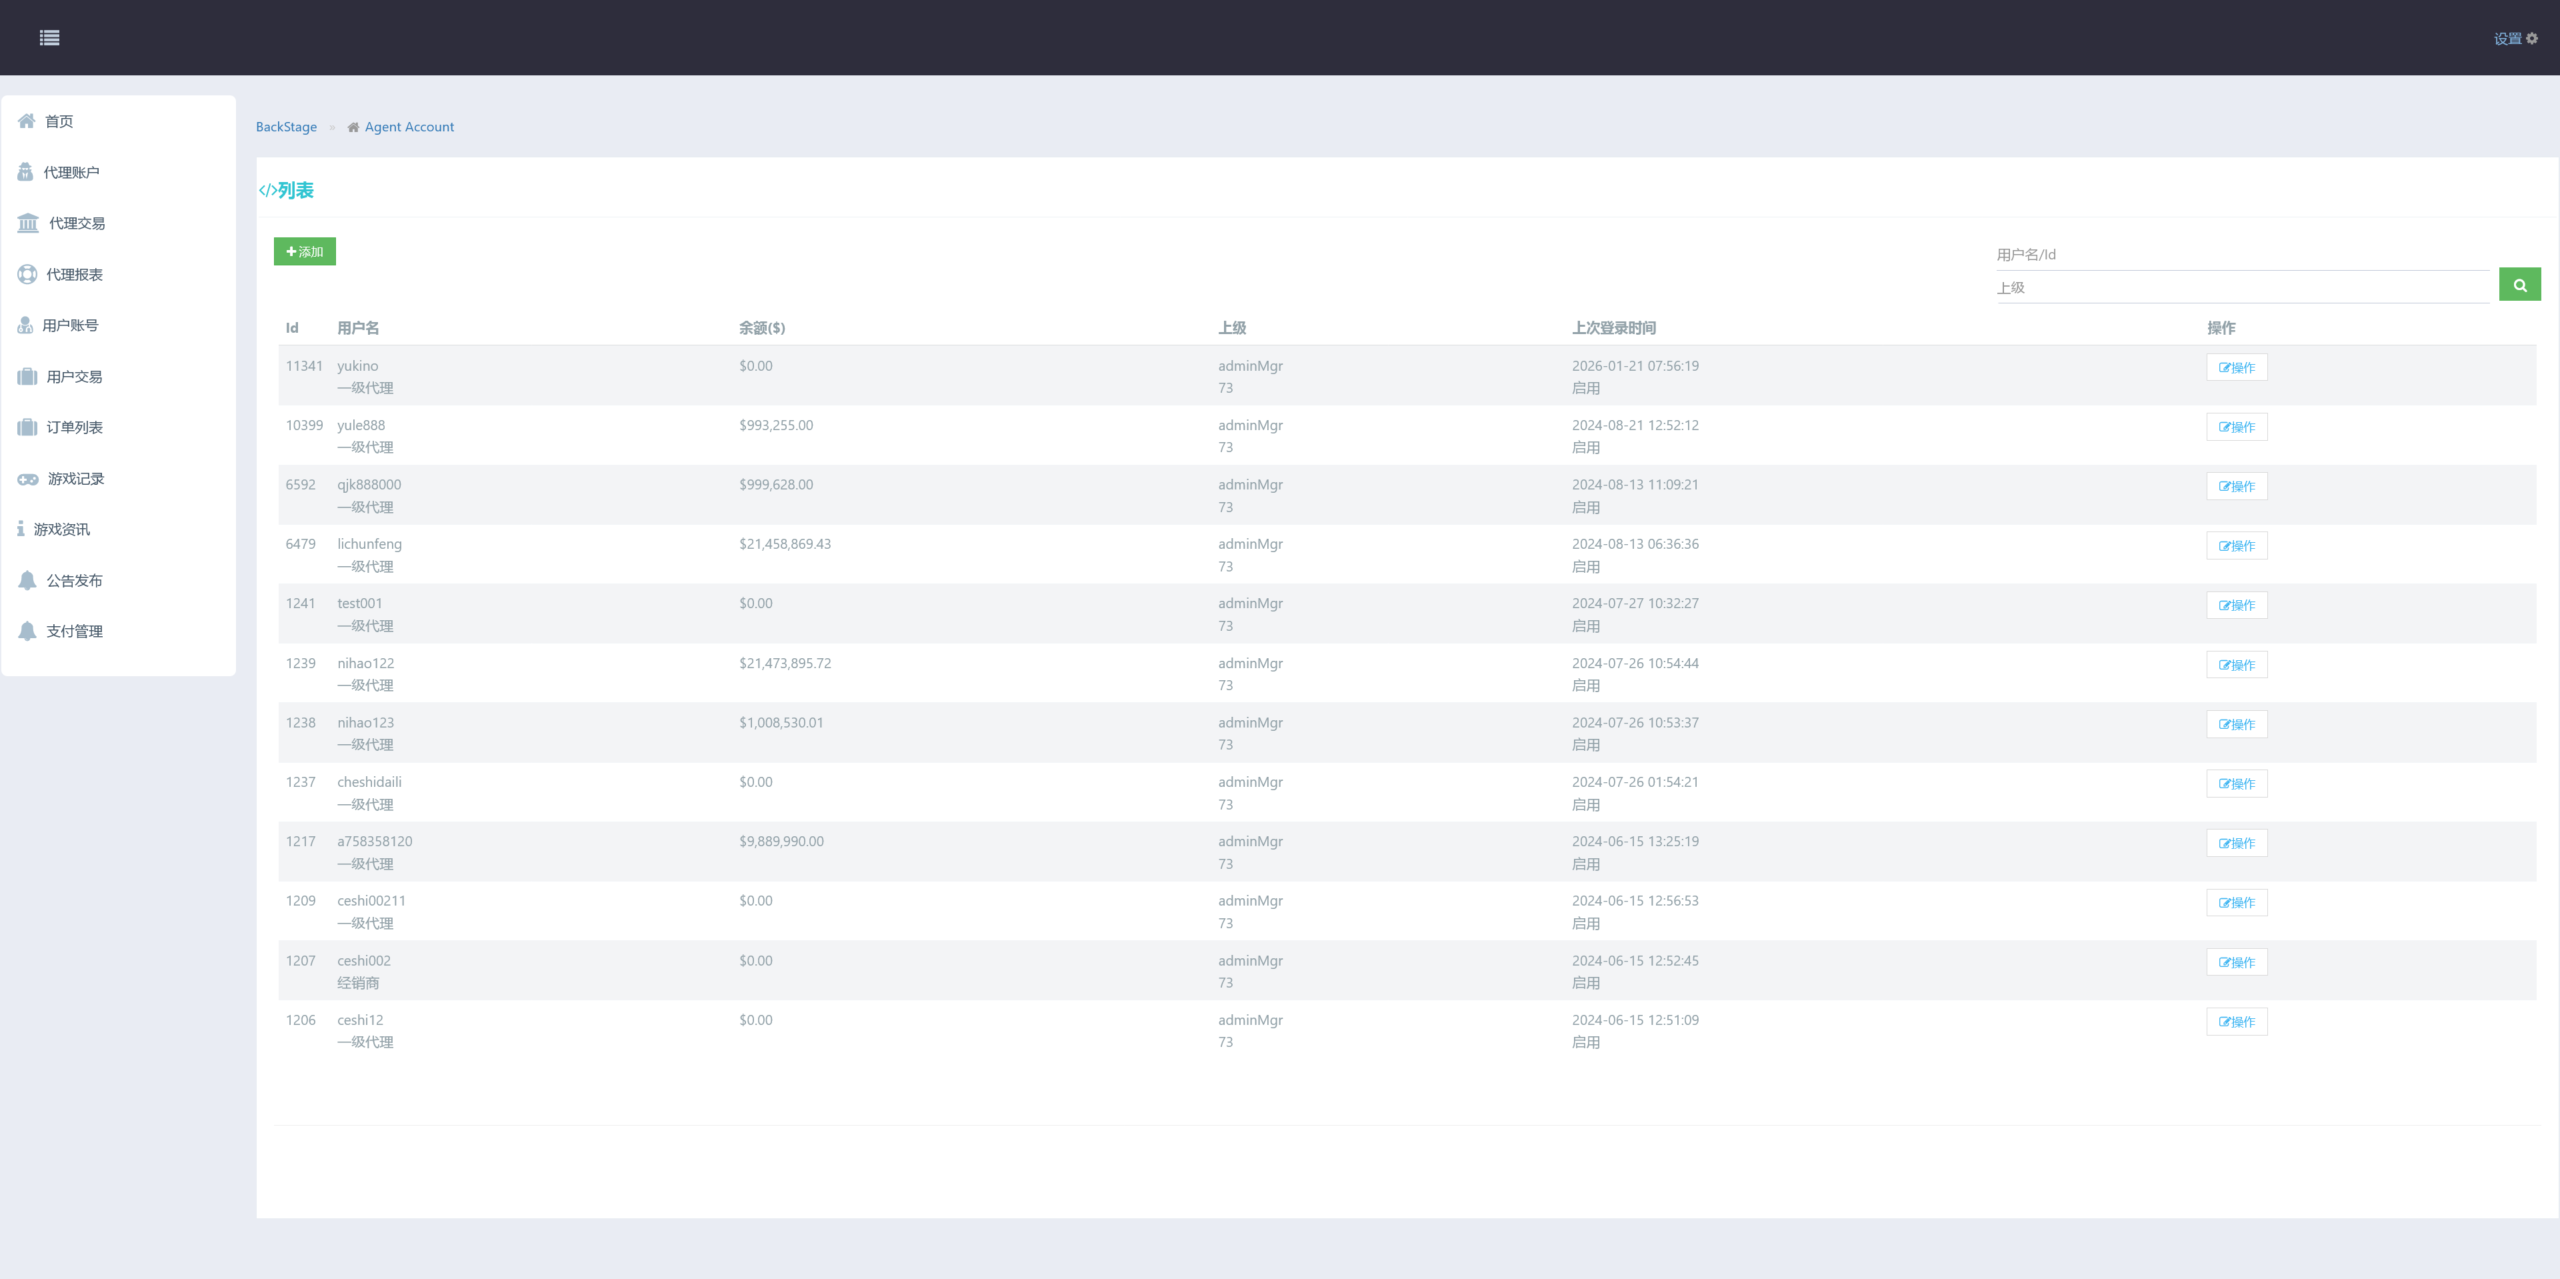2560x1279 pixels.
Task: Go to 用户交易 sidebar item
Action: point(74,376)
